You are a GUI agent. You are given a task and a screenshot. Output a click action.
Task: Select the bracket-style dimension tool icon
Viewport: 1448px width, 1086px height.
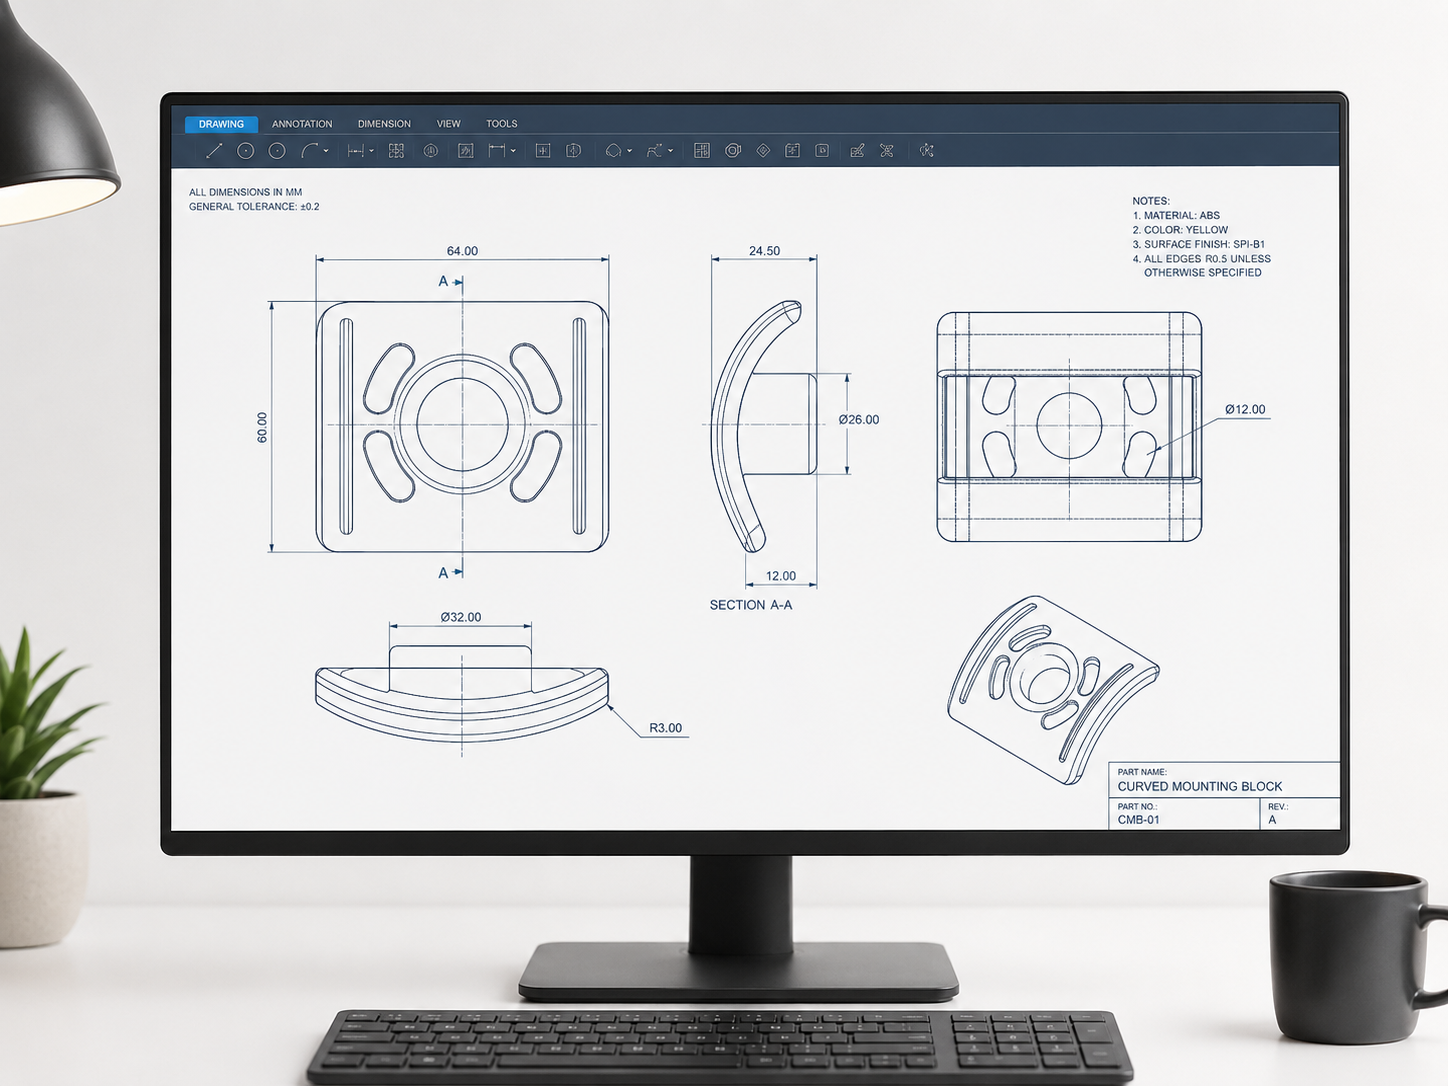[x=497, y=151]
